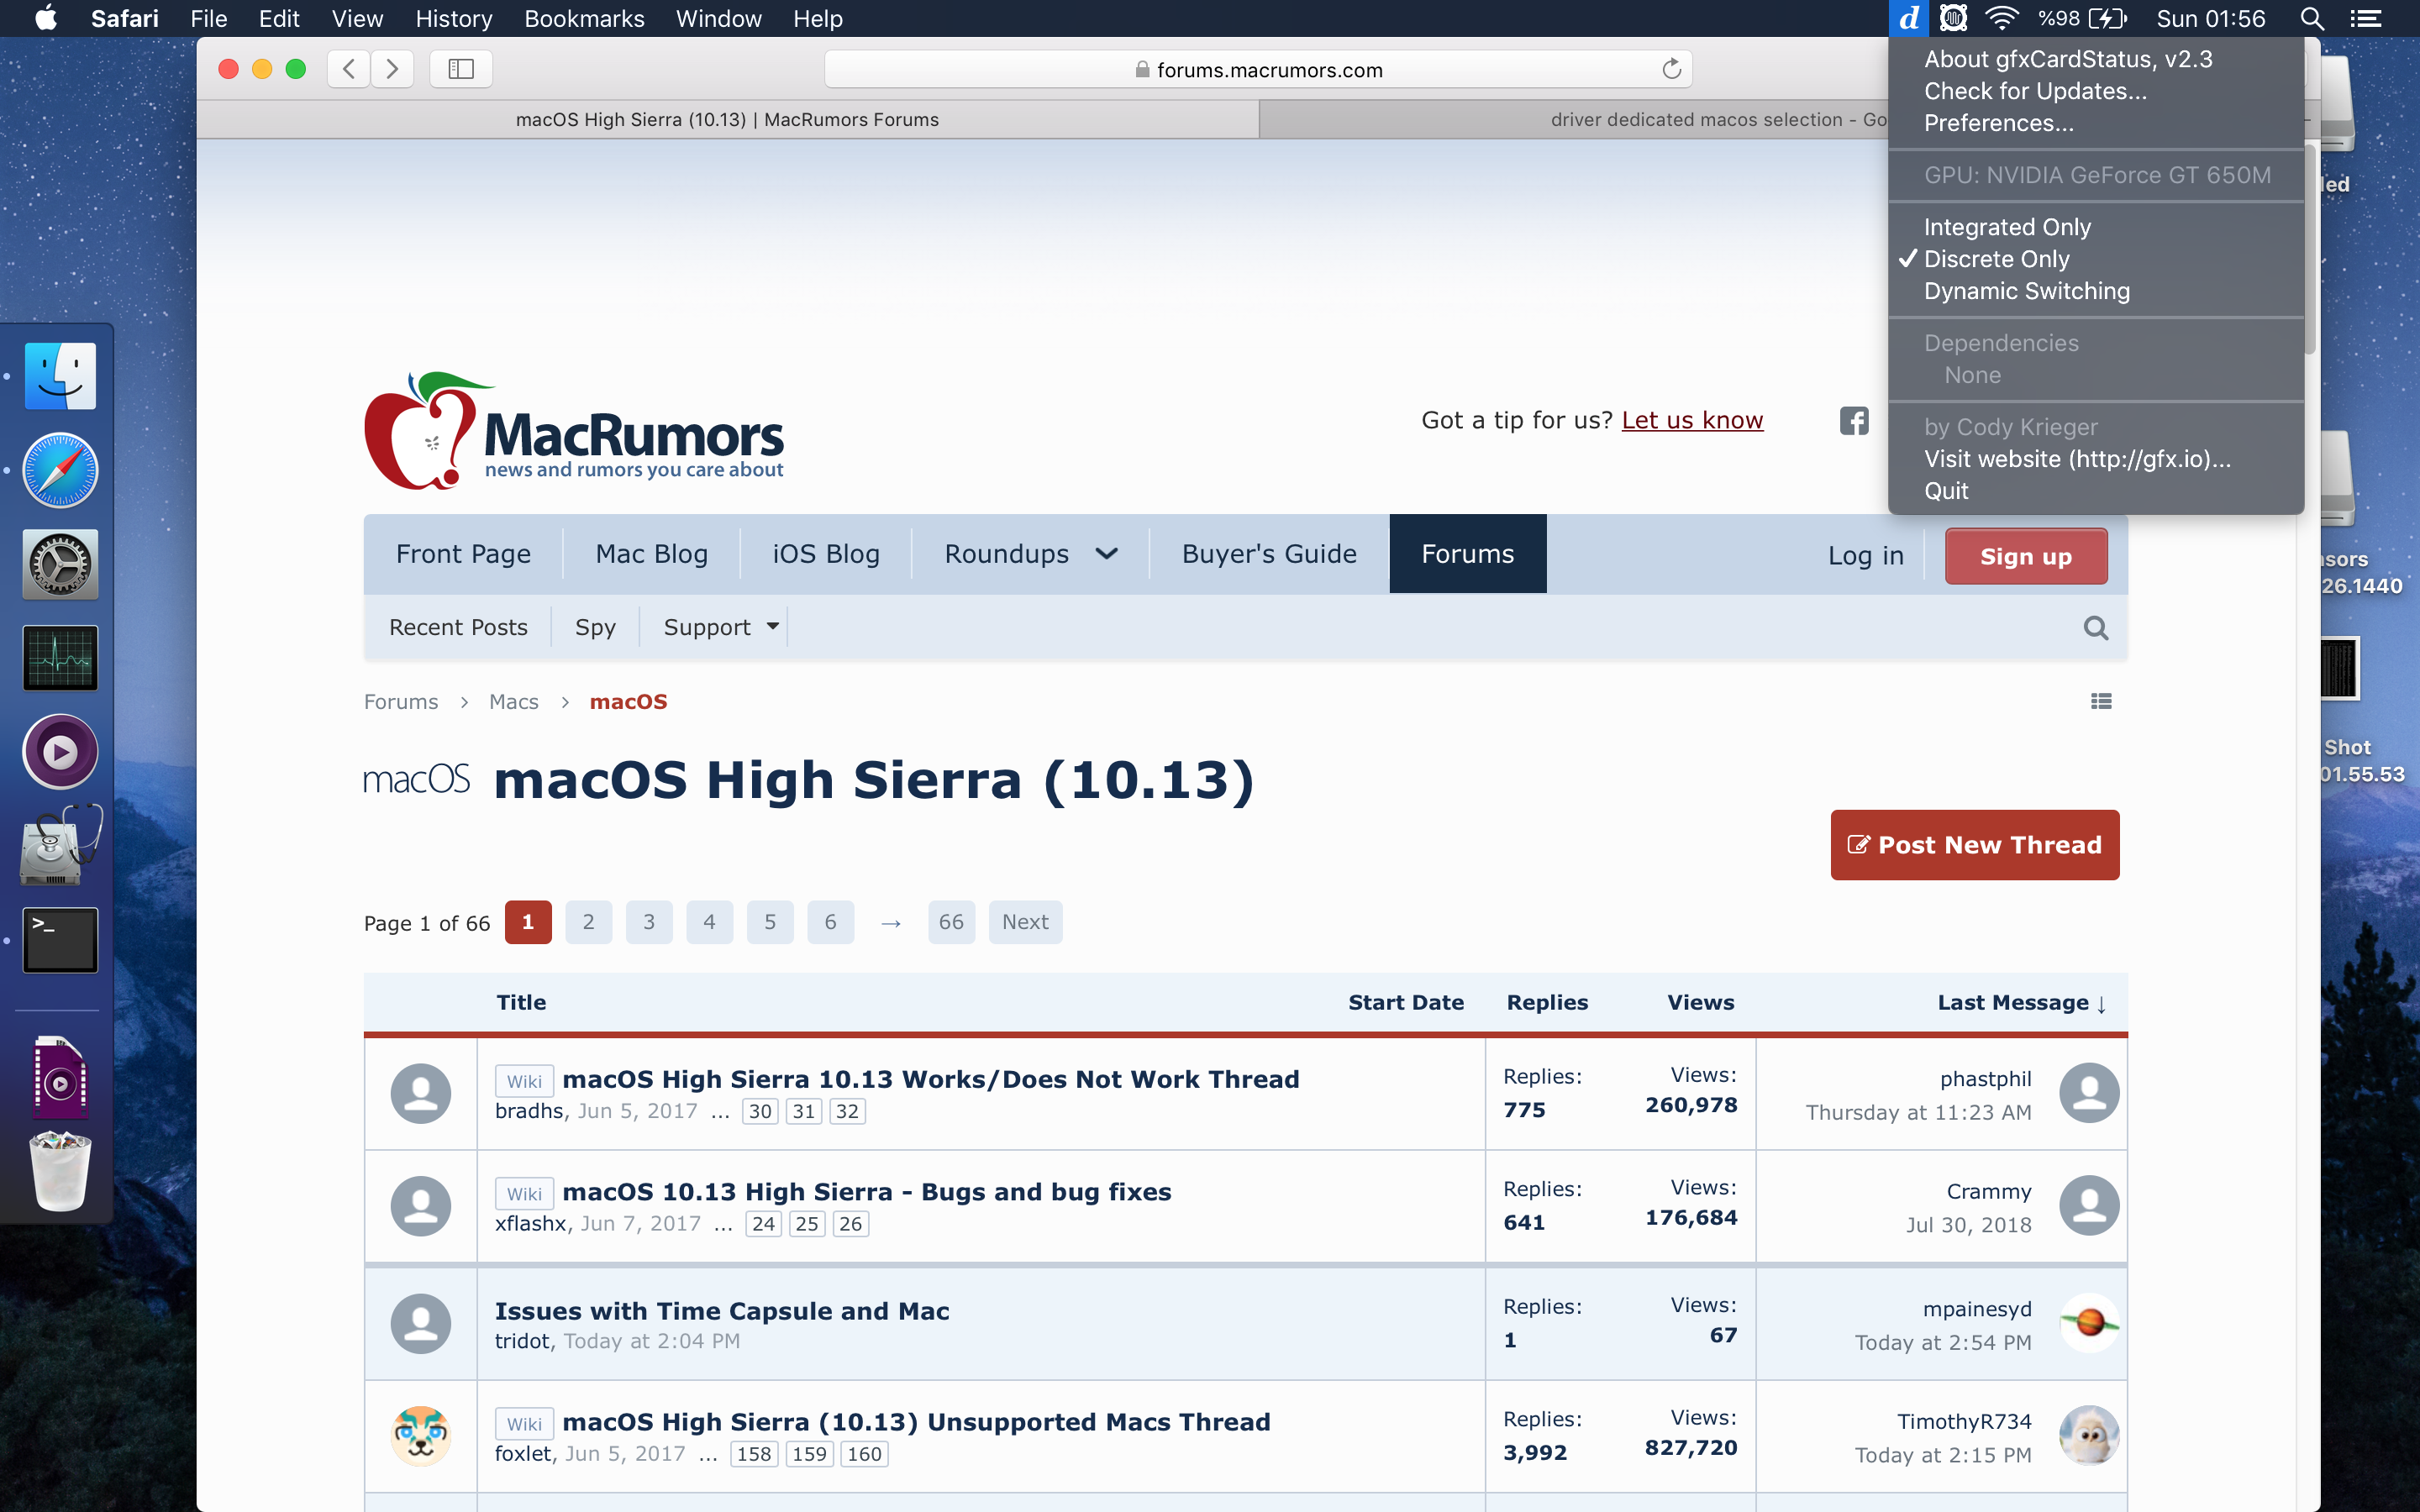Sort threads by Last Message
This screenshot has height=1512, width=2420.
(2022, 1003)
